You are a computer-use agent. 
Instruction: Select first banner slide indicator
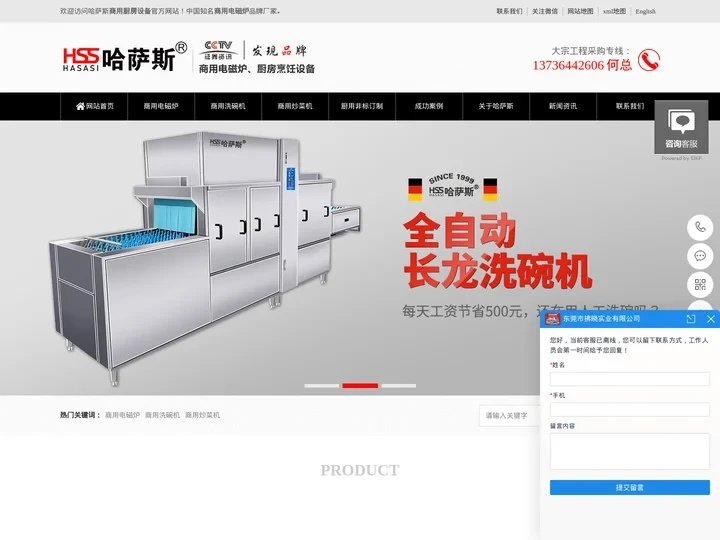(321, 386)
